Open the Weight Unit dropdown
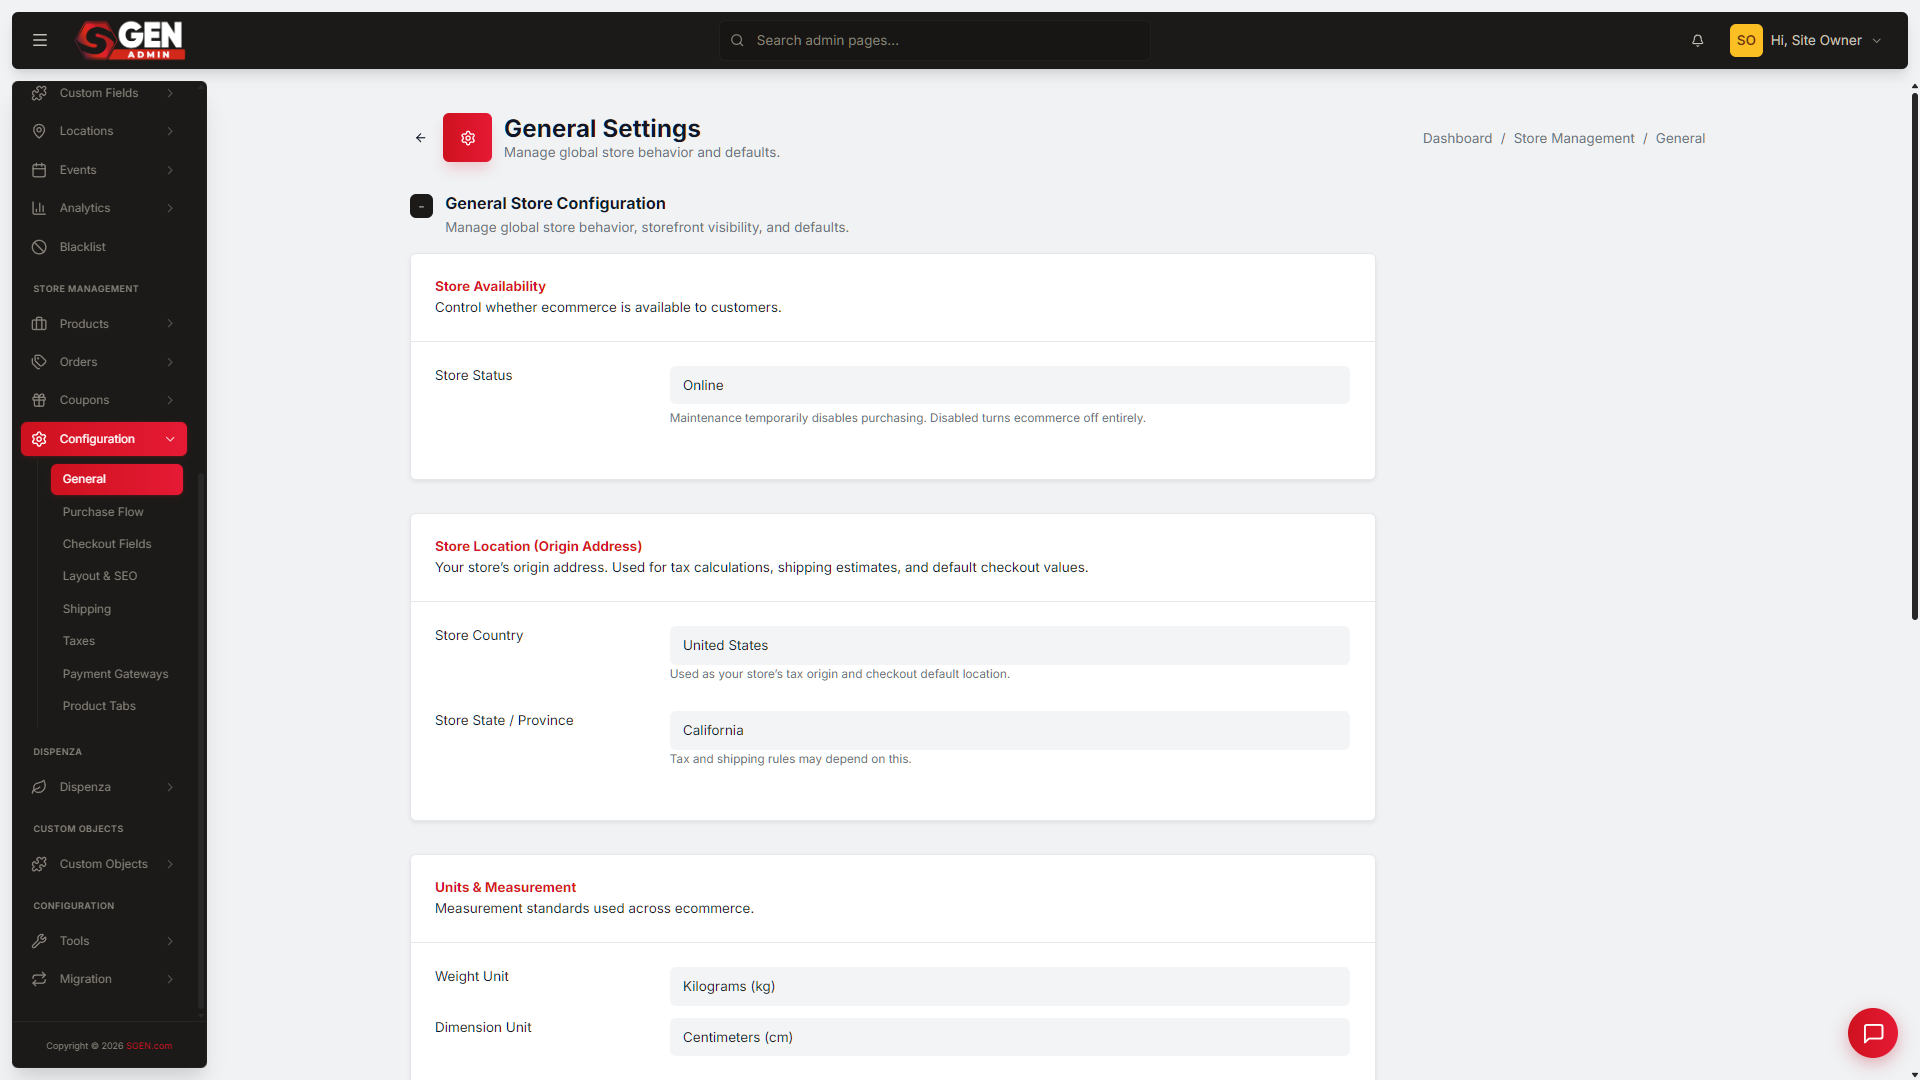 tap(1009, 986)
